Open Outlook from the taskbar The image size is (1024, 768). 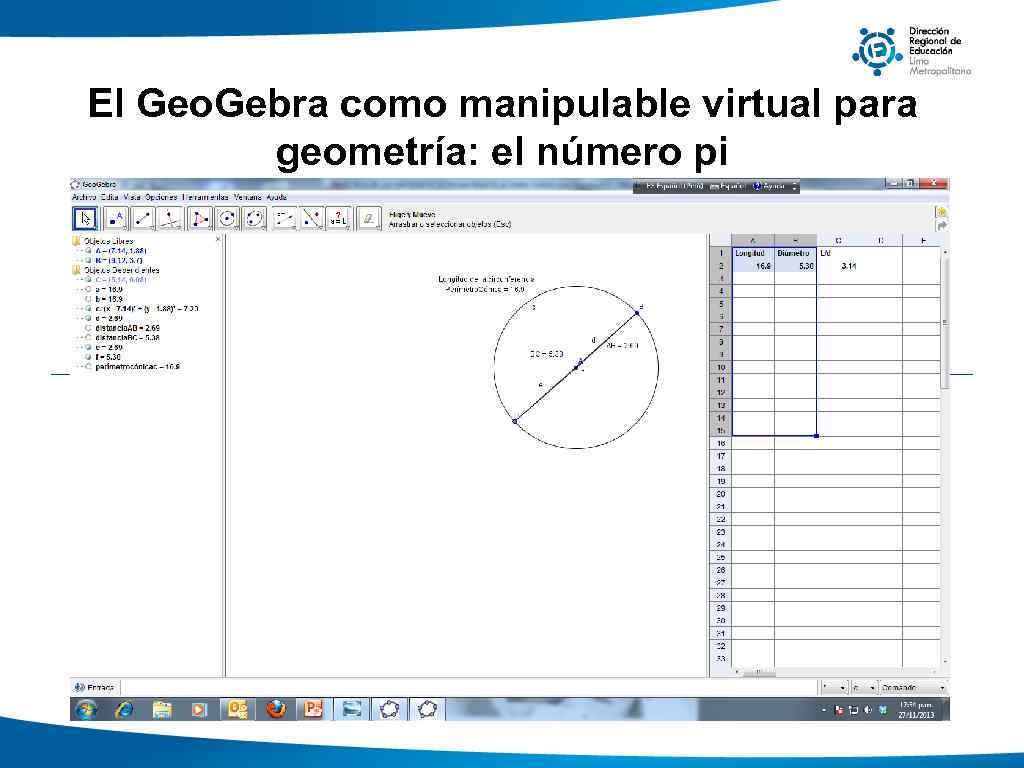(x=238, y=709)
